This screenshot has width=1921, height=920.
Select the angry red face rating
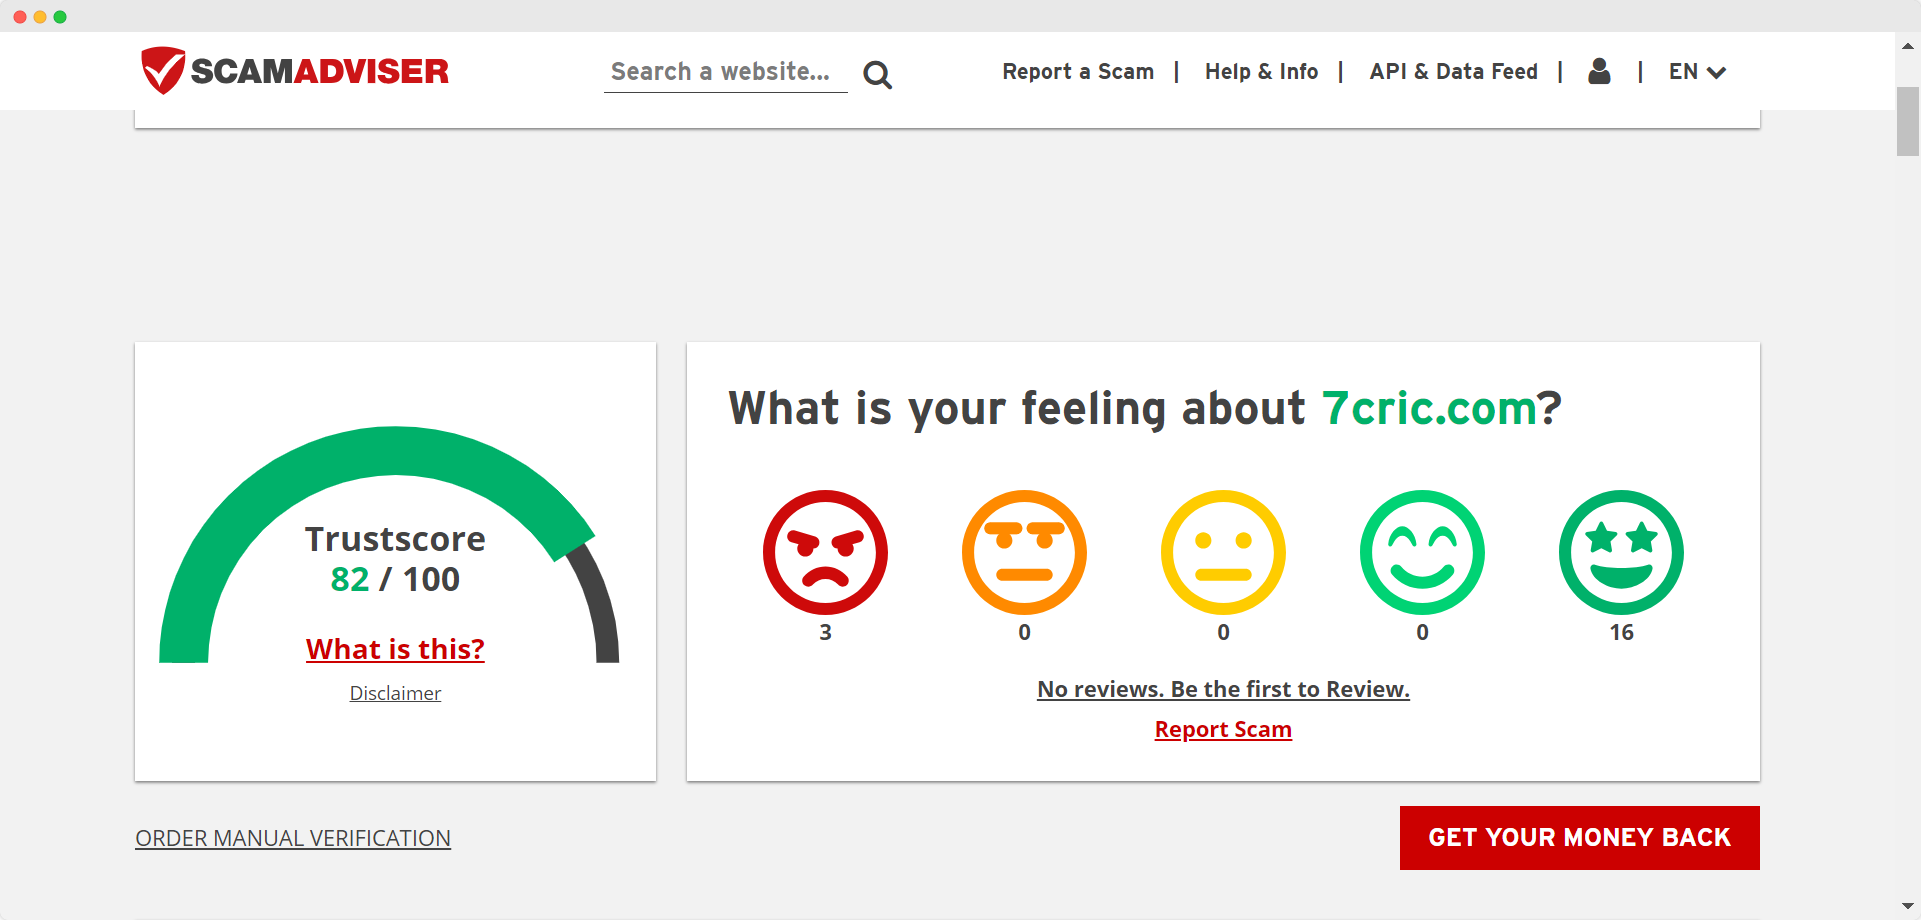click(825, 552)
